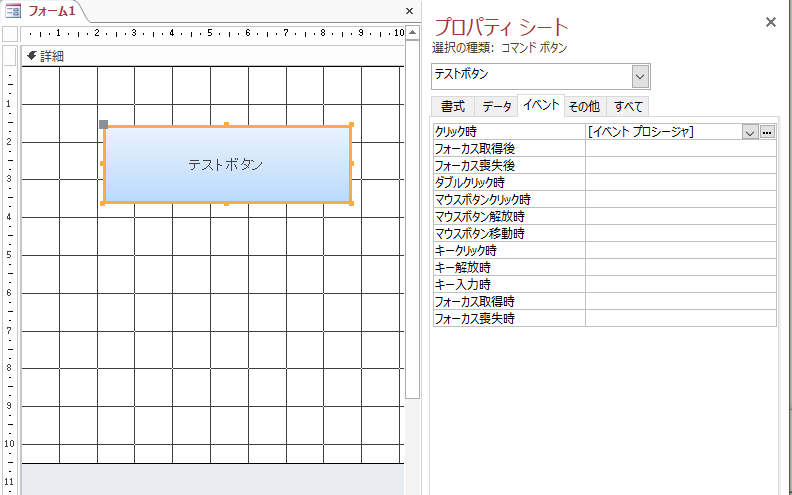Click the キー入力時 property label
792x495 pixels.
point(462,285)
